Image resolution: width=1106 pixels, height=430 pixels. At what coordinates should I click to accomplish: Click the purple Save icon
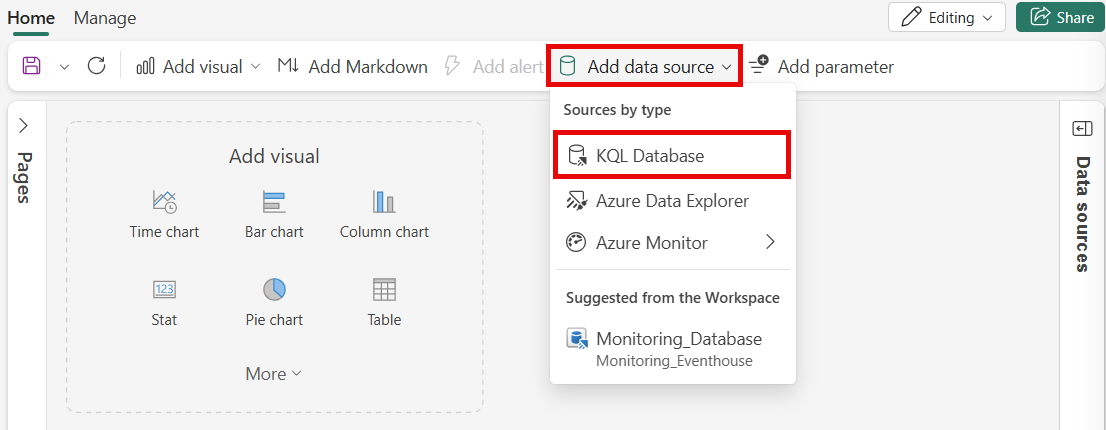(x=32, y=66)
